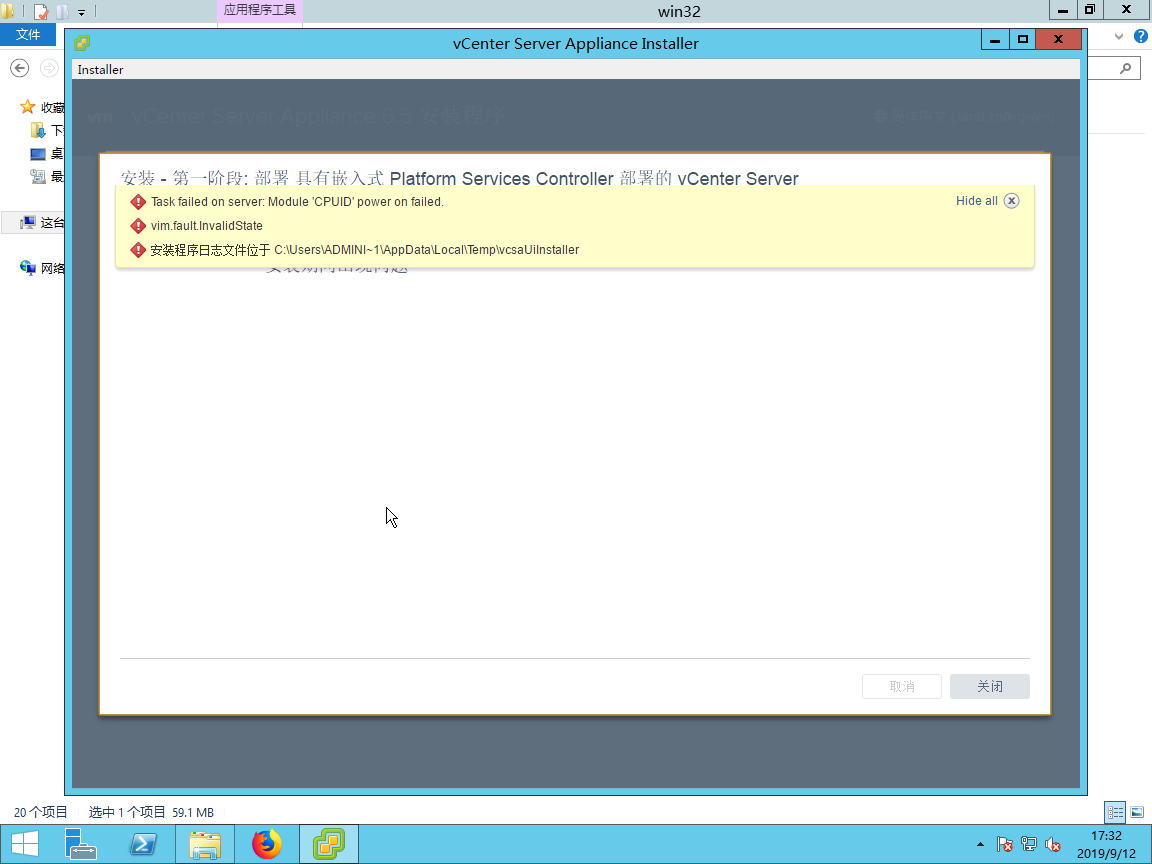Click the network tray icon

(x=1029, y=844)
